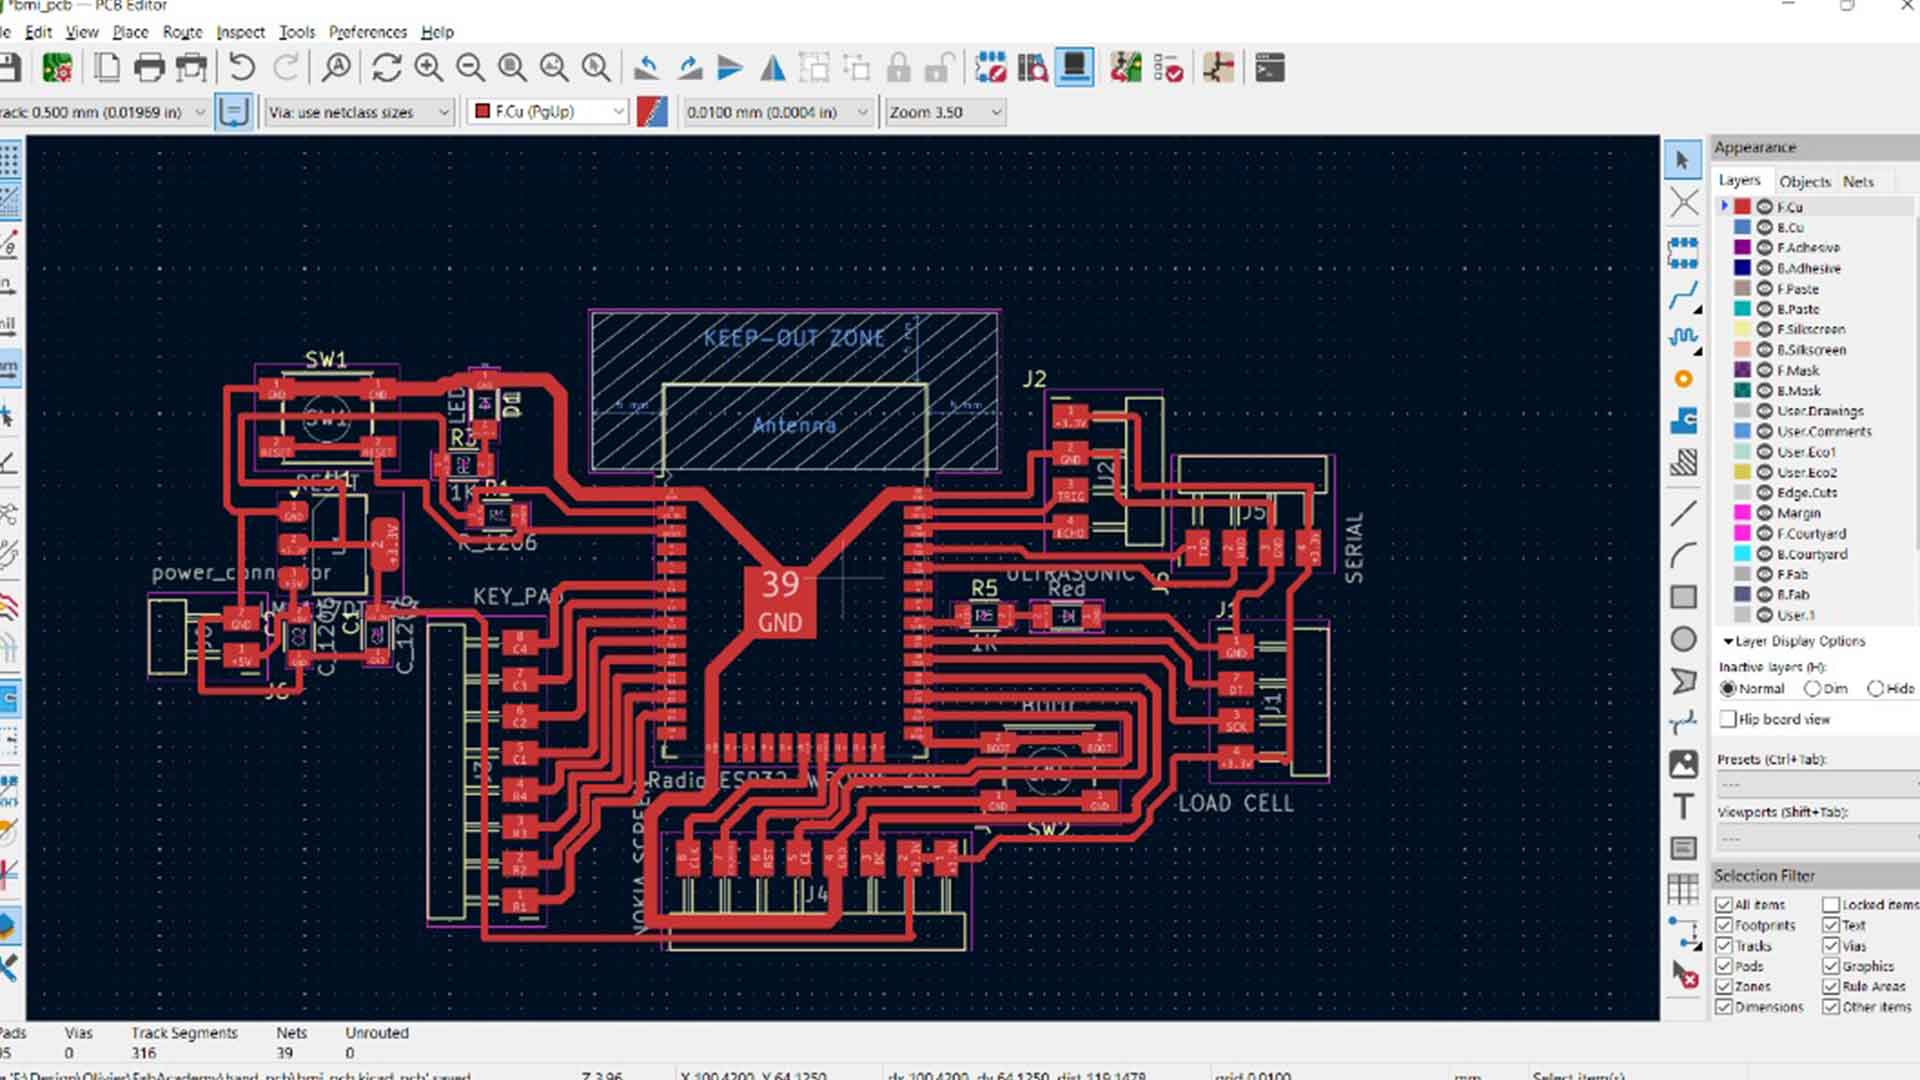Select the Add vias tool
Viewport: 1920px width, 1080px height.
point(1683,379)
